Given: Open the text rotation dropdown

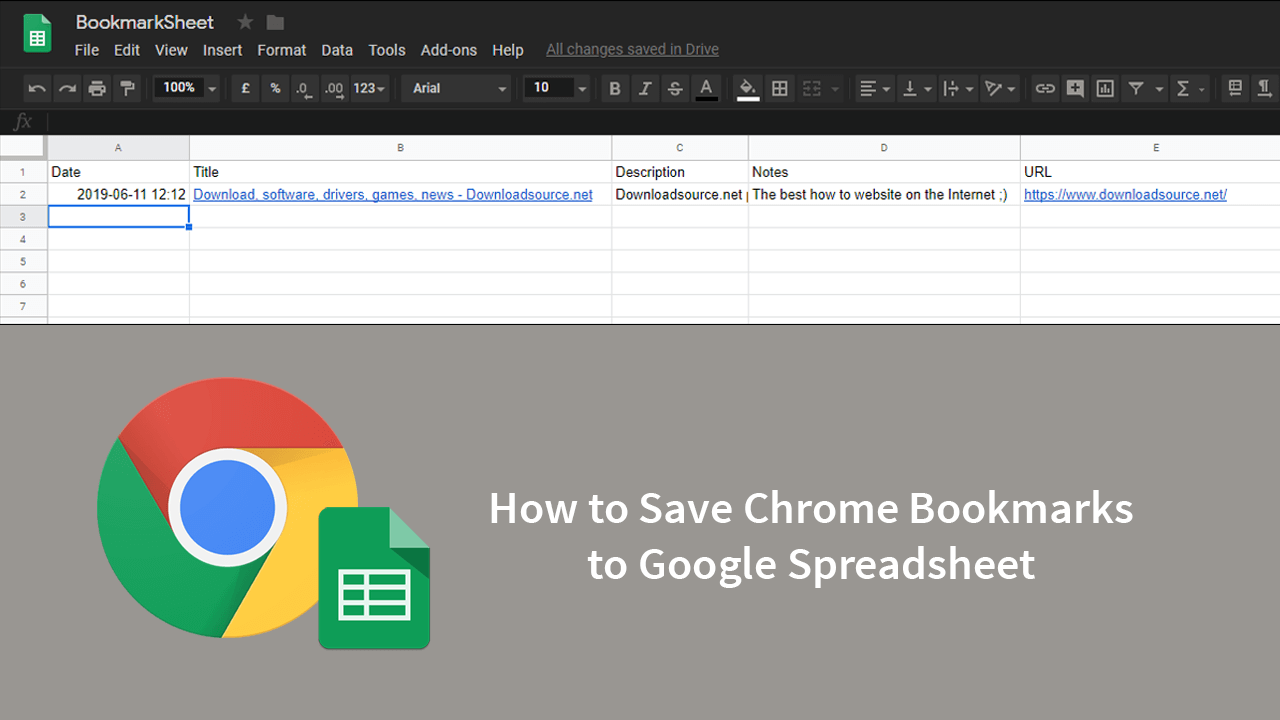Looking at the screenshot, I should coord(1000,88).
